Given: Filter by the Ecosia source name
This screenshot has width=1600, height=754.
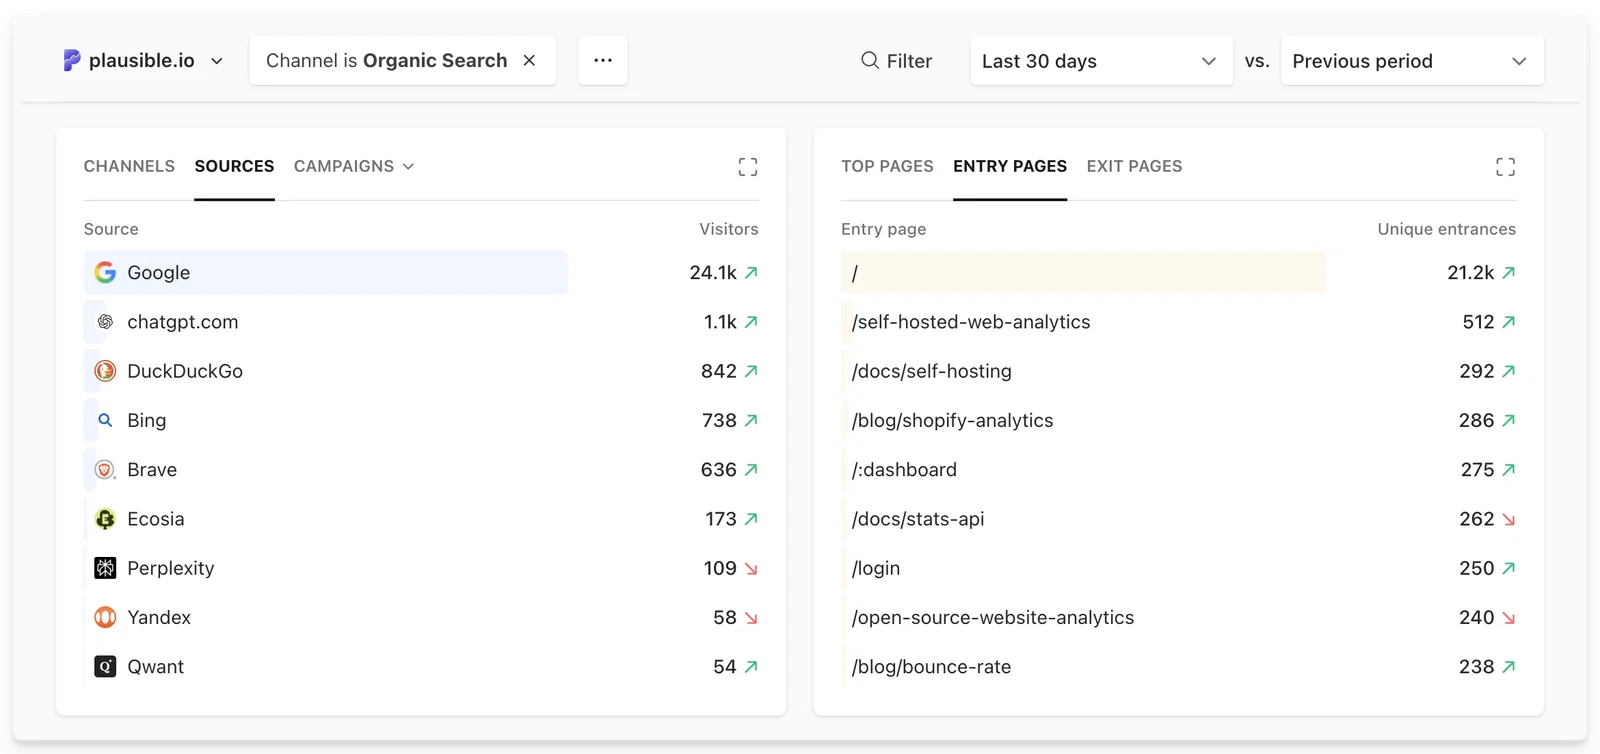Looking at the screenshot, I should coord(155,519).
